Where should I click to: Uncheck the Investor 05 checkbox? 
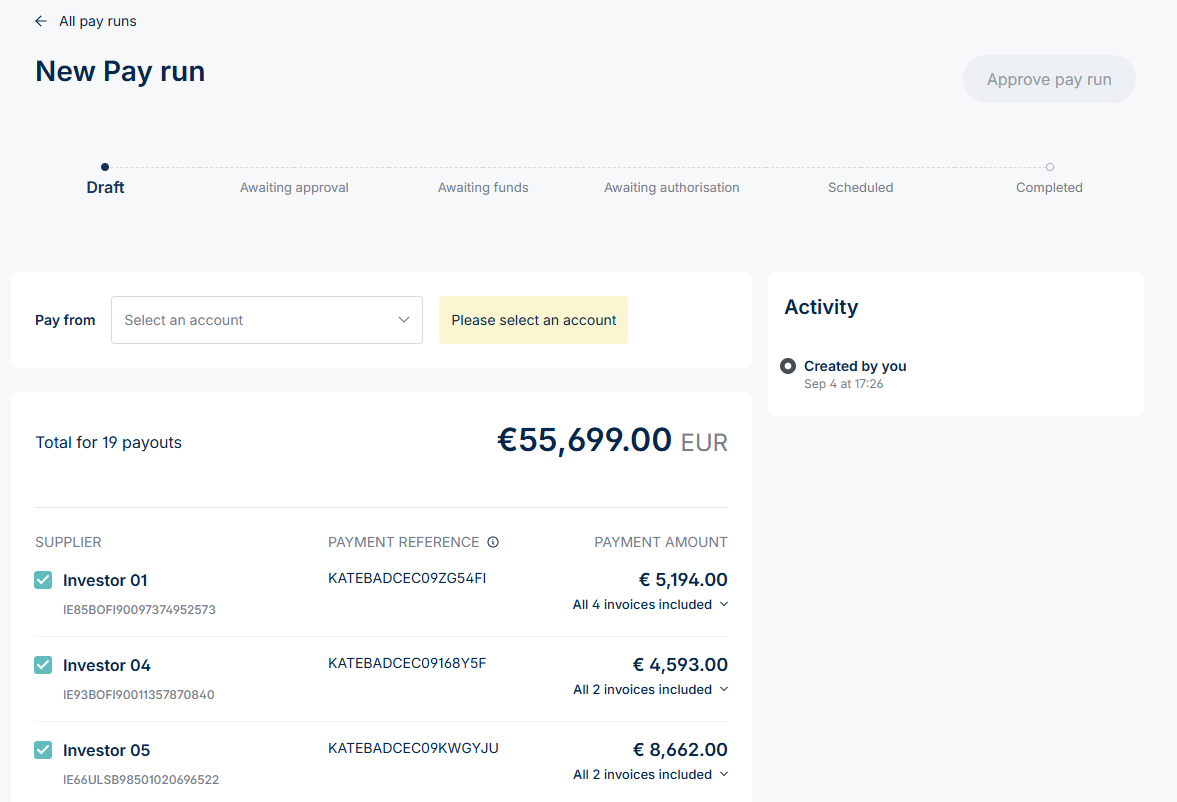(x=44, y=749)
